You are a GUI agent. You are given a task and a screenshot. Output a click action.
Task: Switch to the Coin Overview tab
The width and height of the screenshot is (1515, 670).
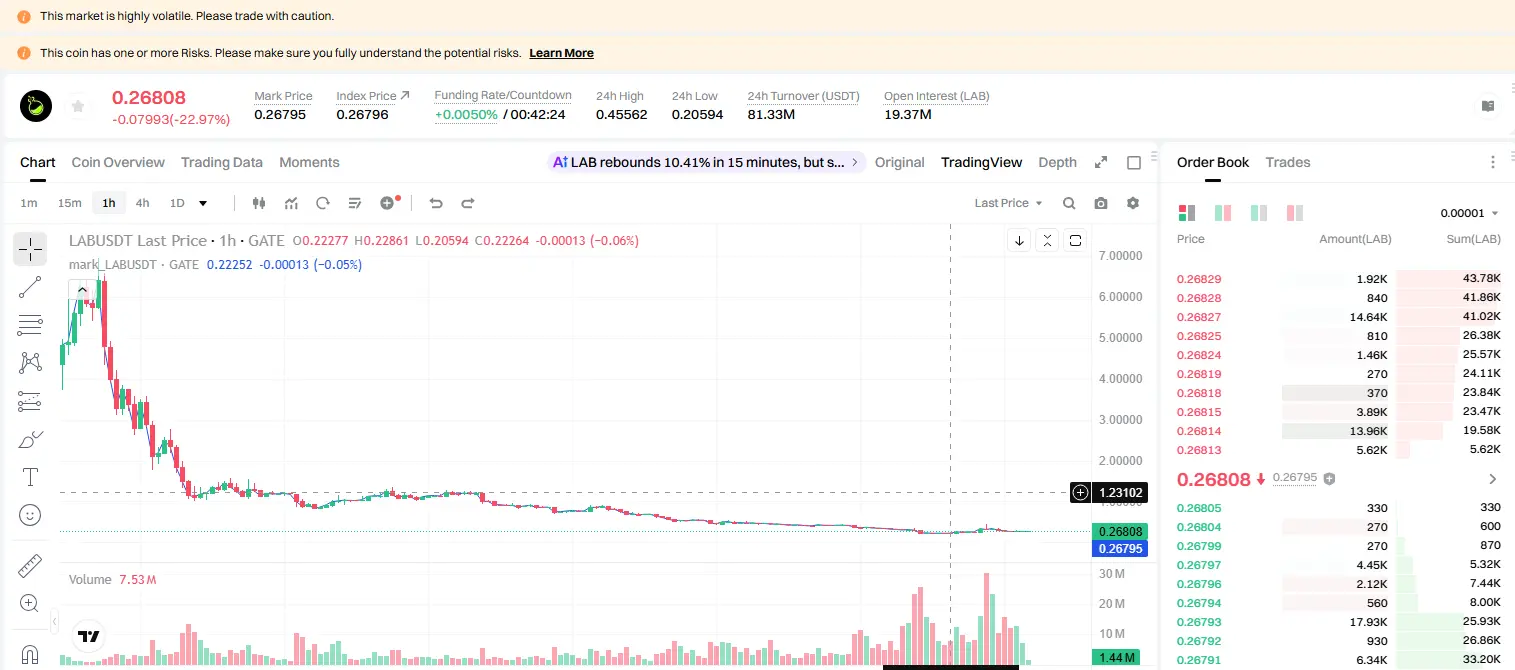118,162
